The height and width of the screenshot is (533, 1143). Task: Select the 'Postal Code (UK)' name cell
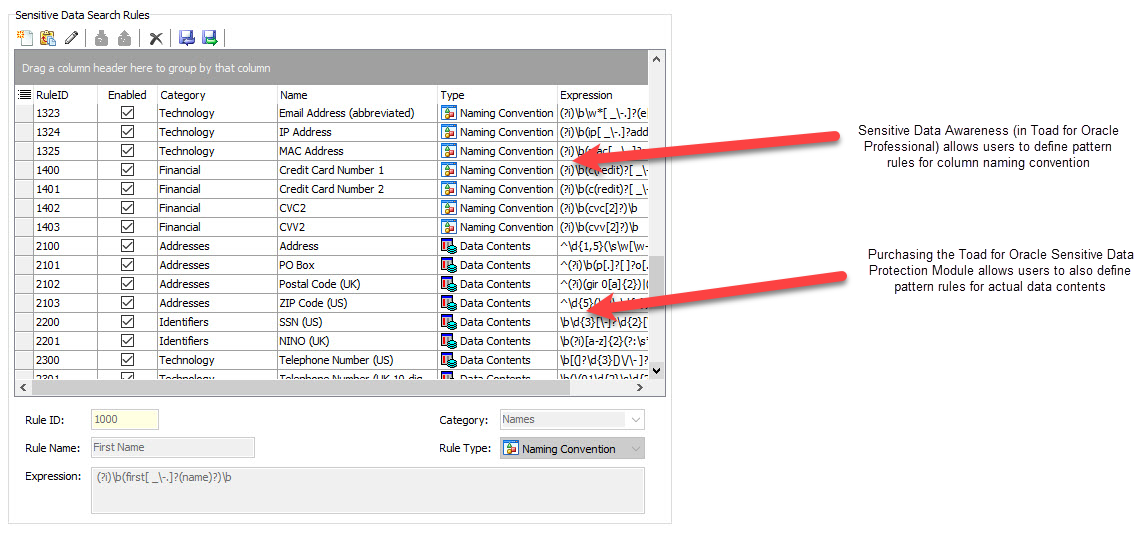coord(357,284)
